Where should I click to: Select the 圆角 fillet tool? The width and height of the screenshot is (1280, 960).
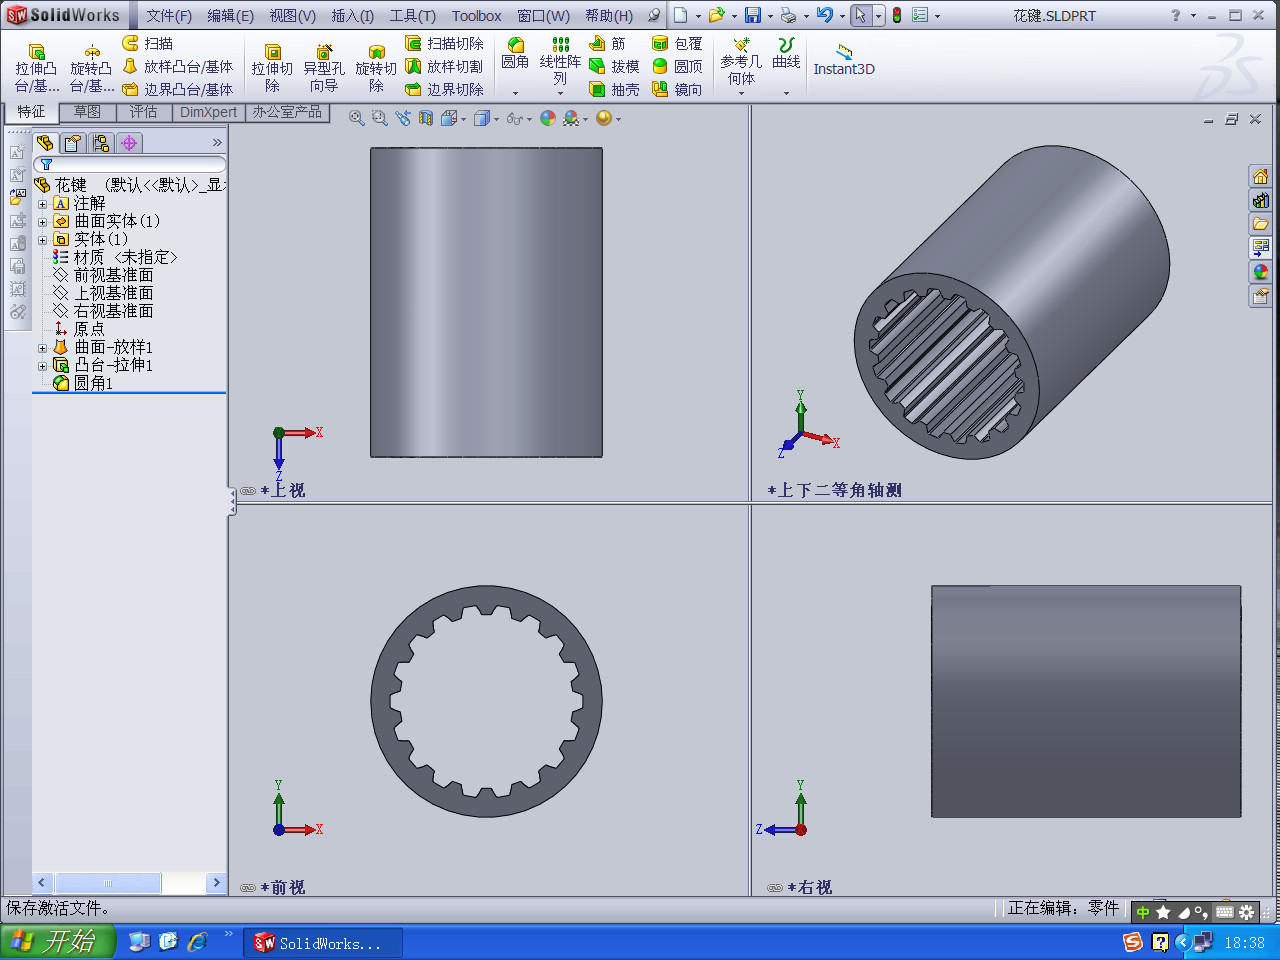(x=515, y=54)
